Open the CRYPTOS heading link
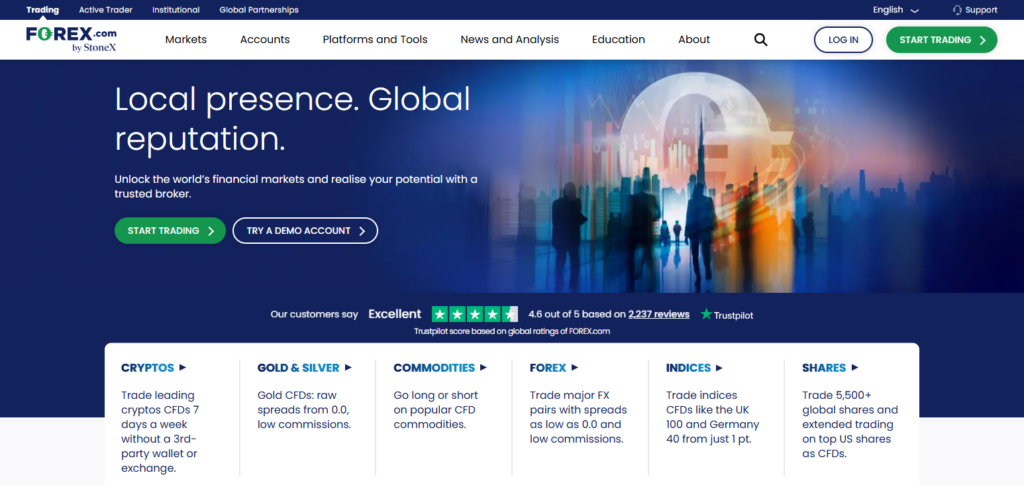1024x485 pixels. point(148,368)
